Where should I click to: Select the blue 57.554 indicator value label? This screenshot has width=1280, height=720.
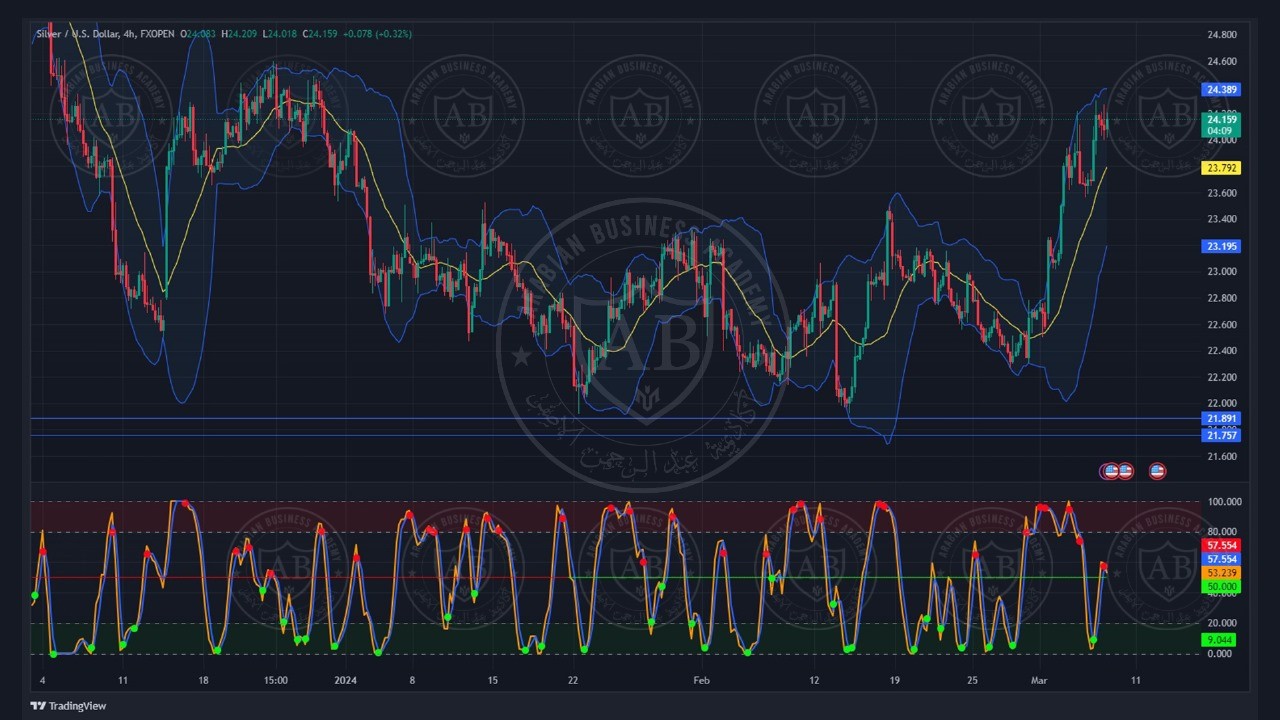click(x=1222, y=559)
